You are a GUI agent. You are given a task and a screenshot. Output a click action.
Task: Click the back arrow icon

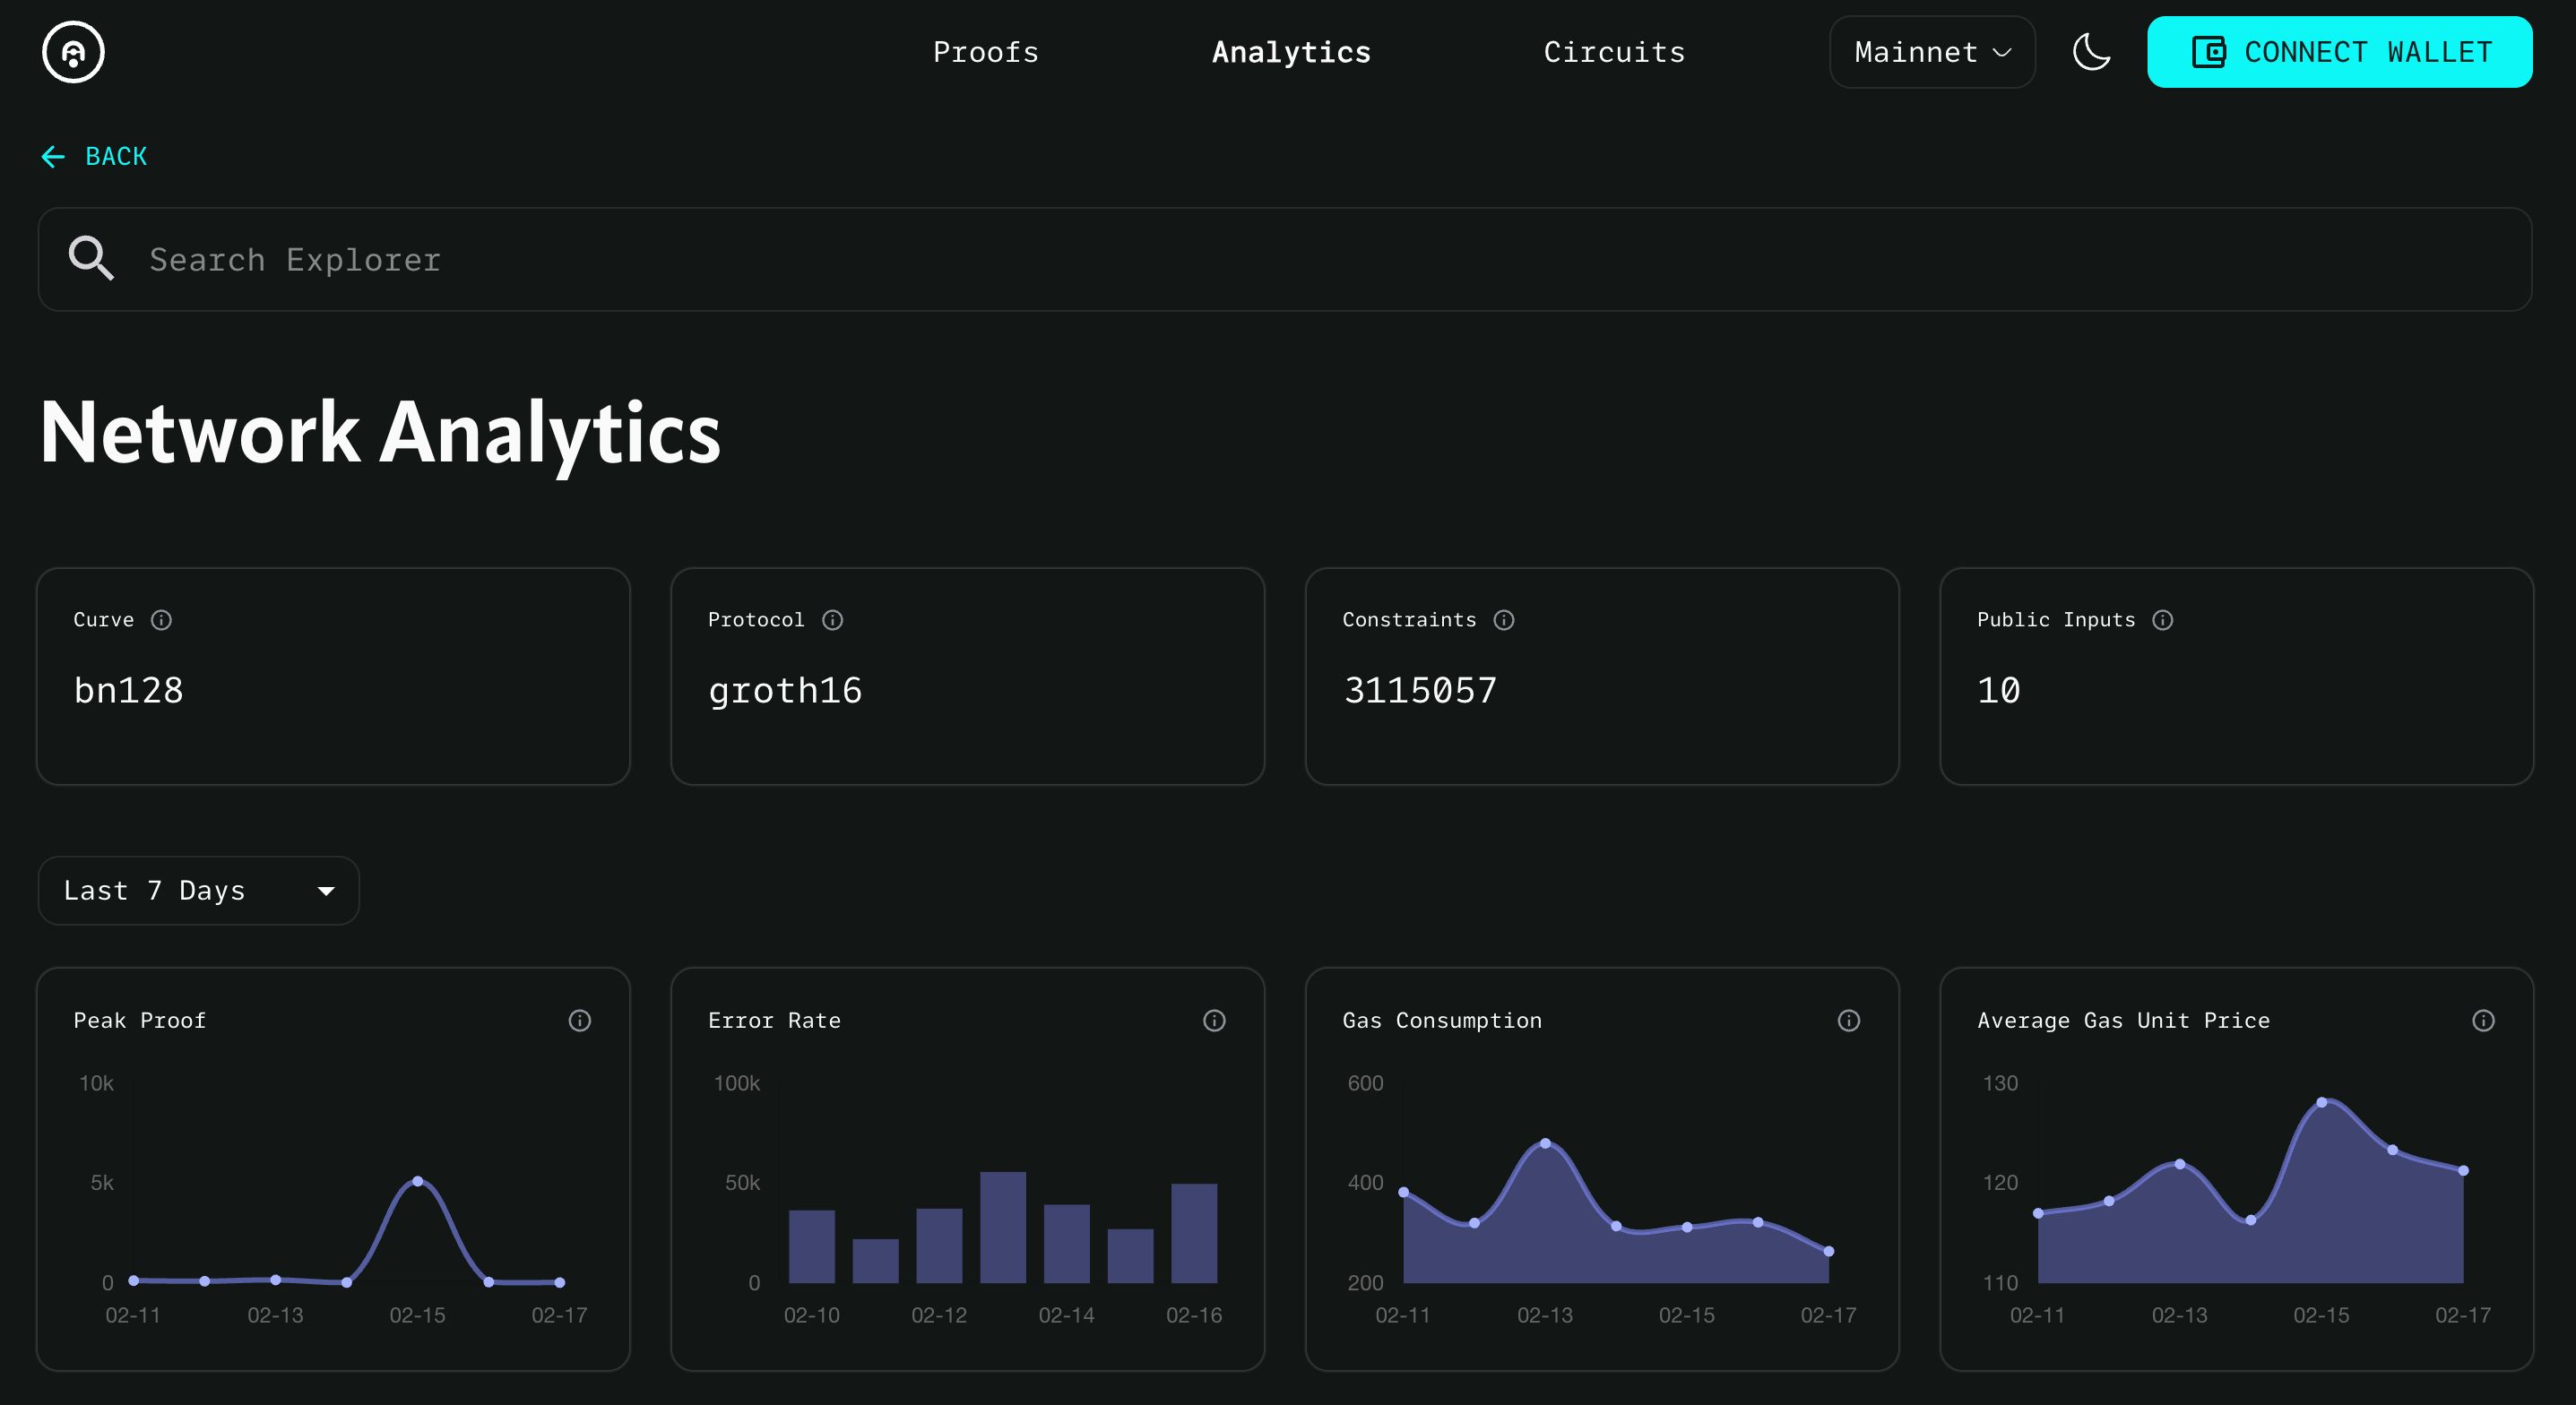[53, 156]
